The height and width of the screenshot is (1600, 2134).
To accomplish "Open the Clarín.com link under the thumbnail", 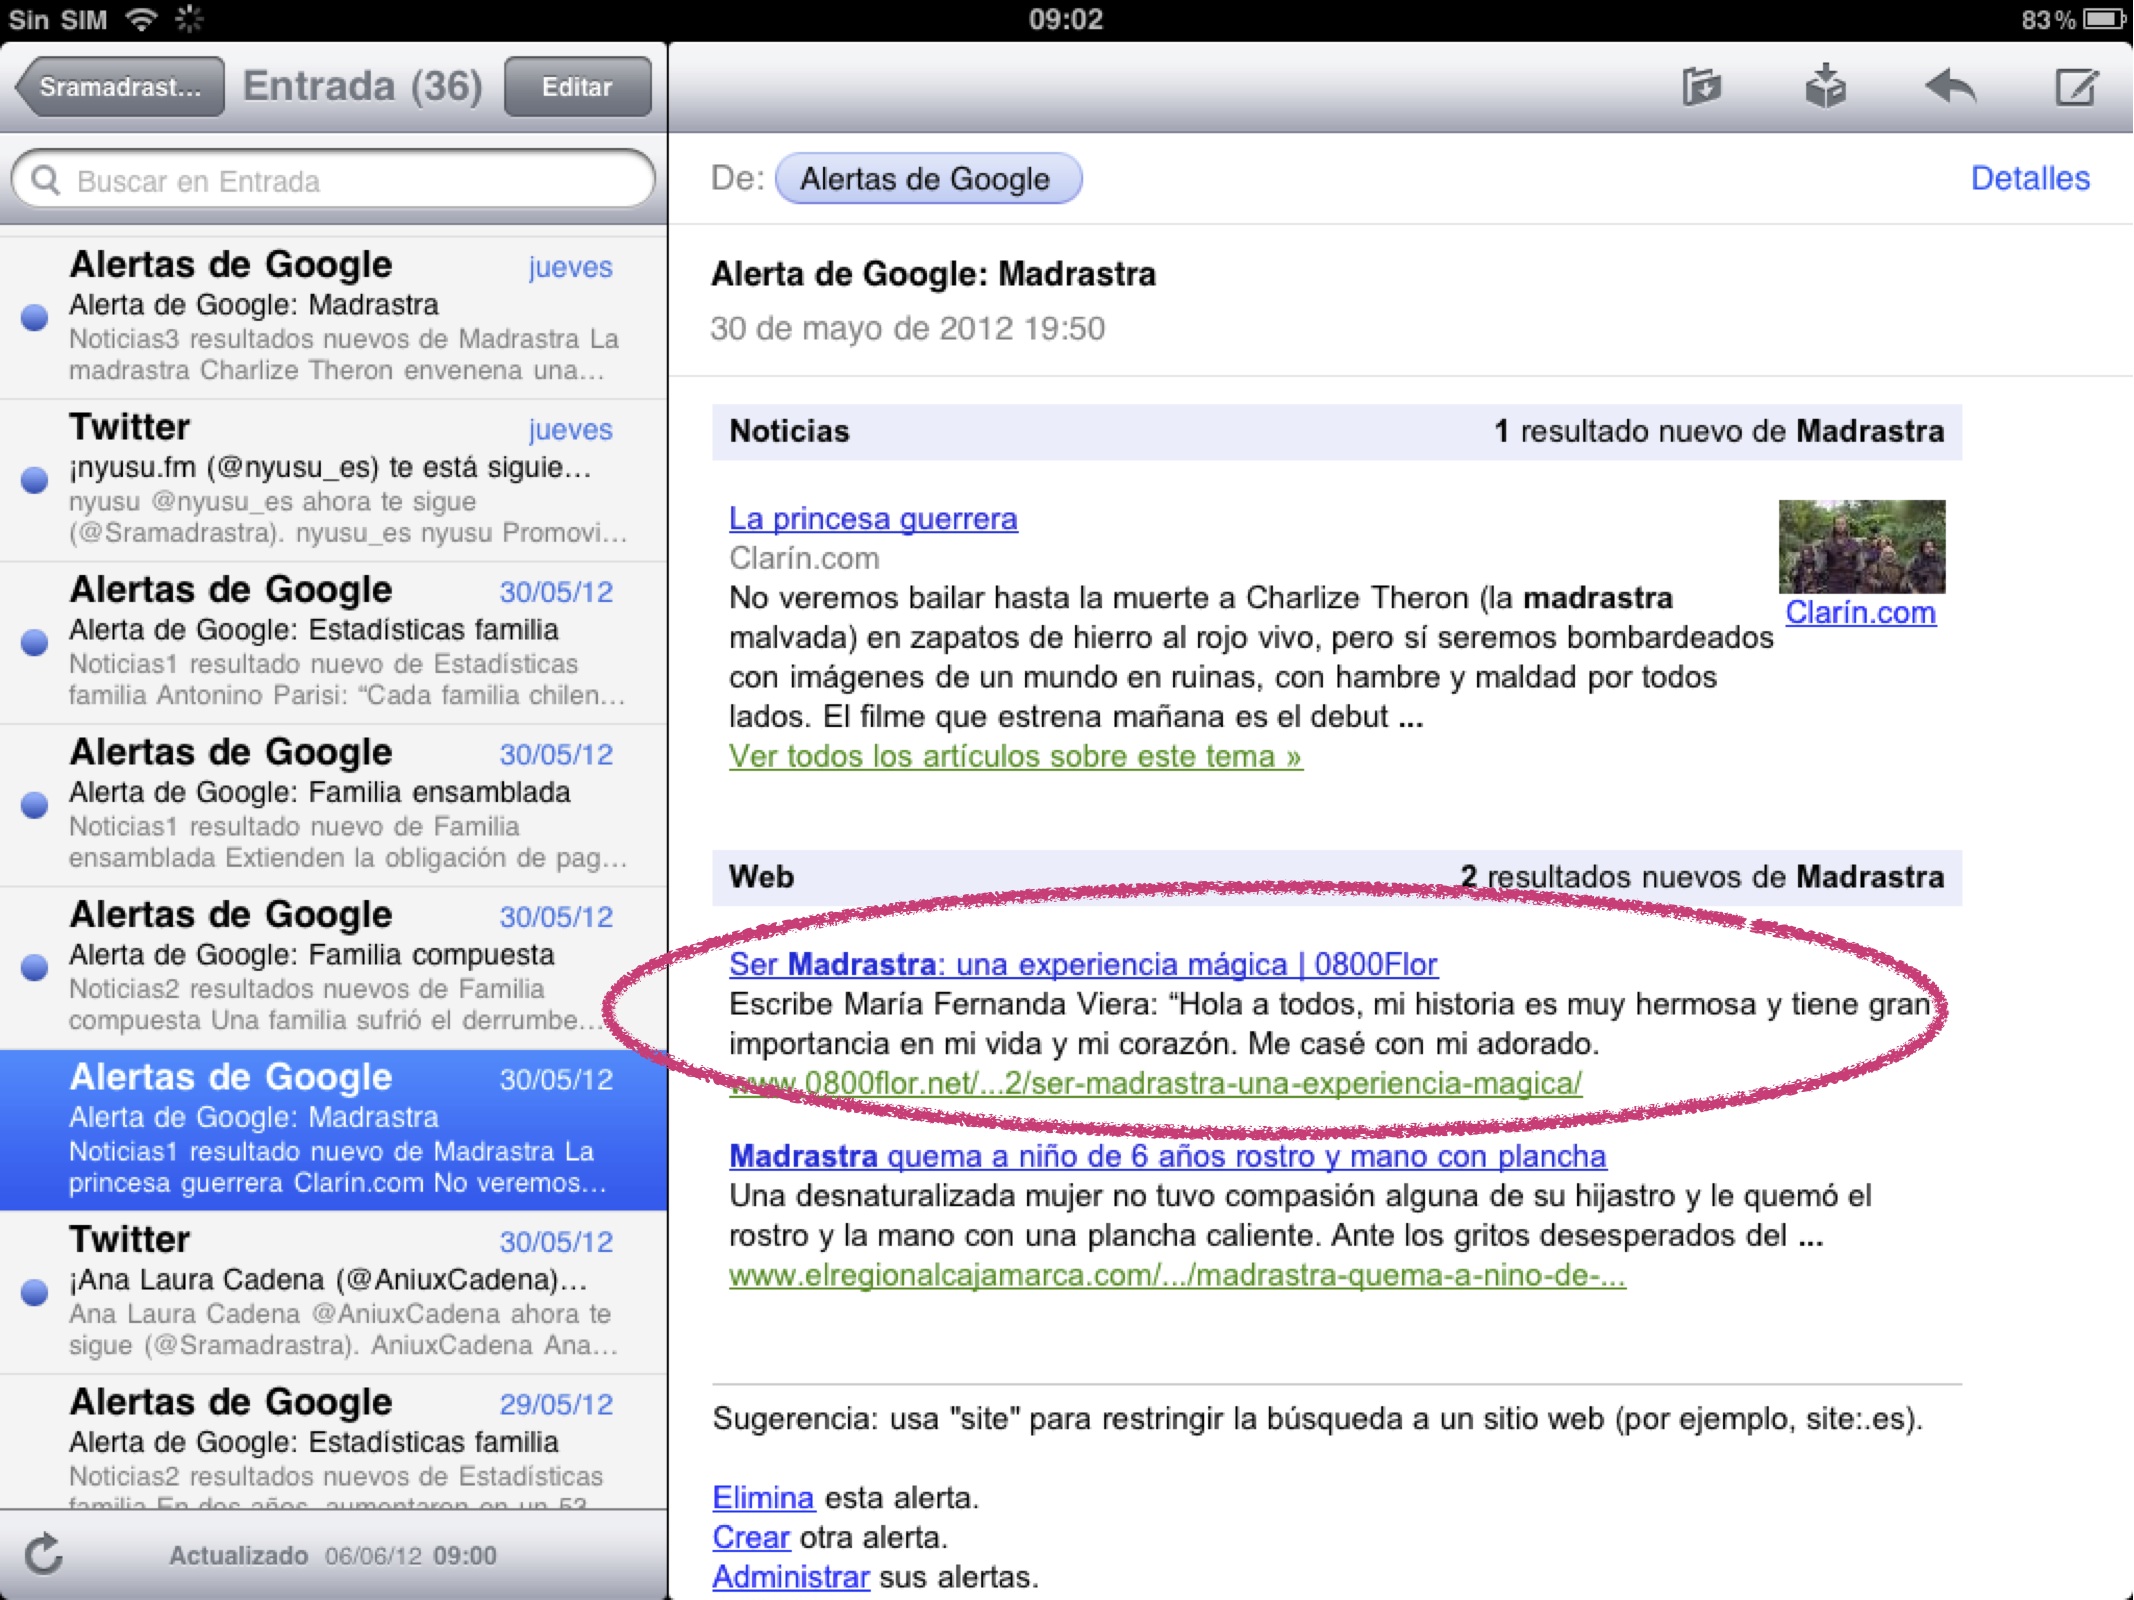I will [x=1860, y=612].
